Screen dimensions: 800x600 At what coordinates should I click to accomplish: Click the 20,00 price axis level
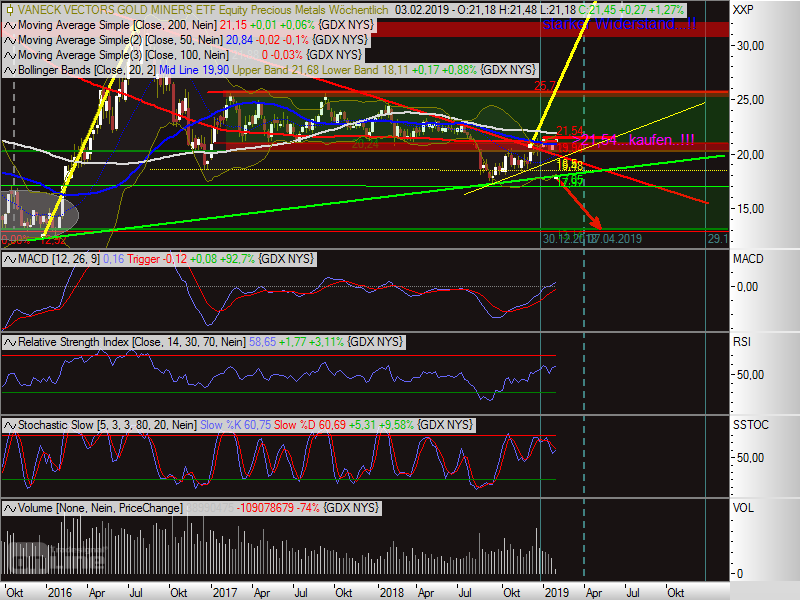pyautogui.click(x=751, y=155)
